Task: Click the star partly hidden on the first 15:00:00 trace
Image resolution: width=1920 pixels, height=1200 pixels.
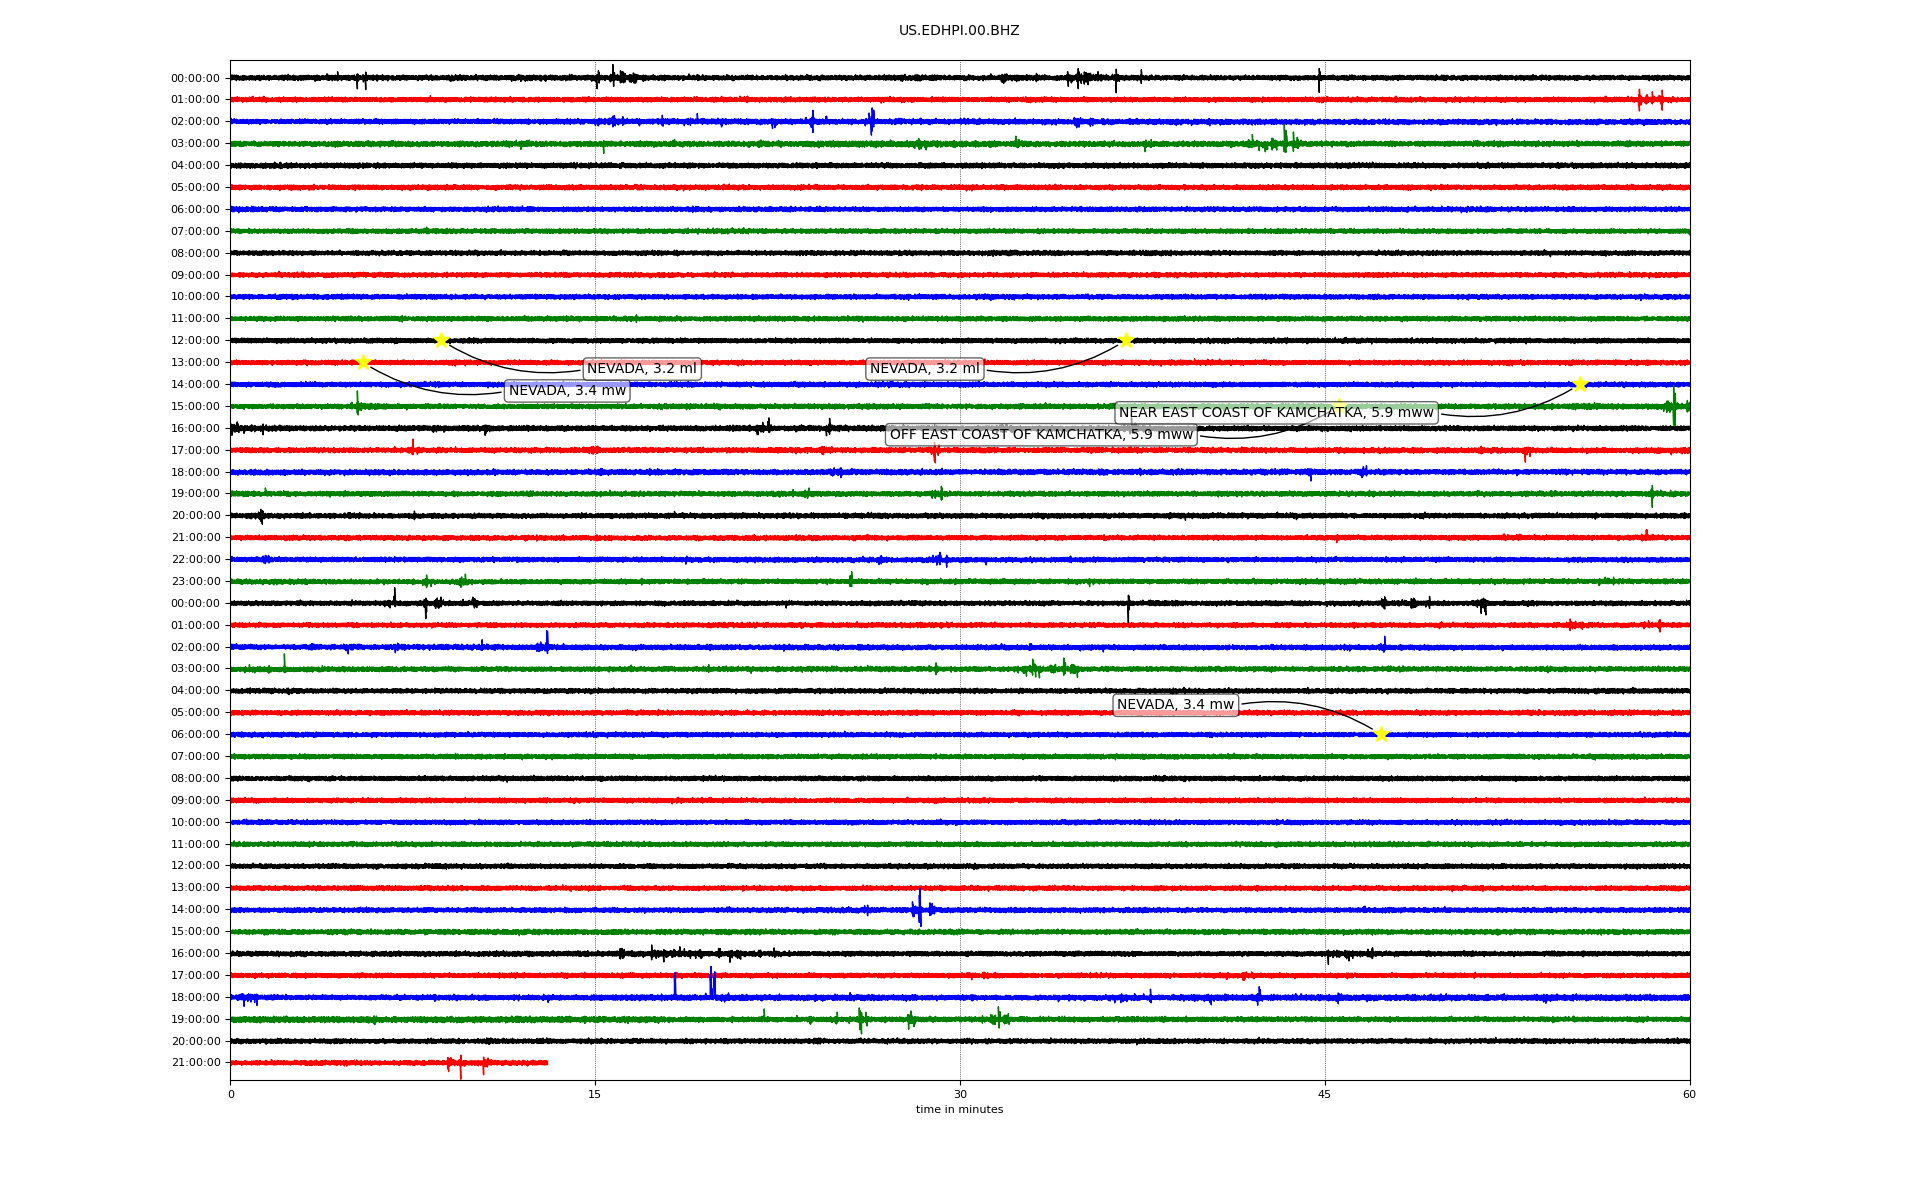Action: click(x=1339, y=405)
